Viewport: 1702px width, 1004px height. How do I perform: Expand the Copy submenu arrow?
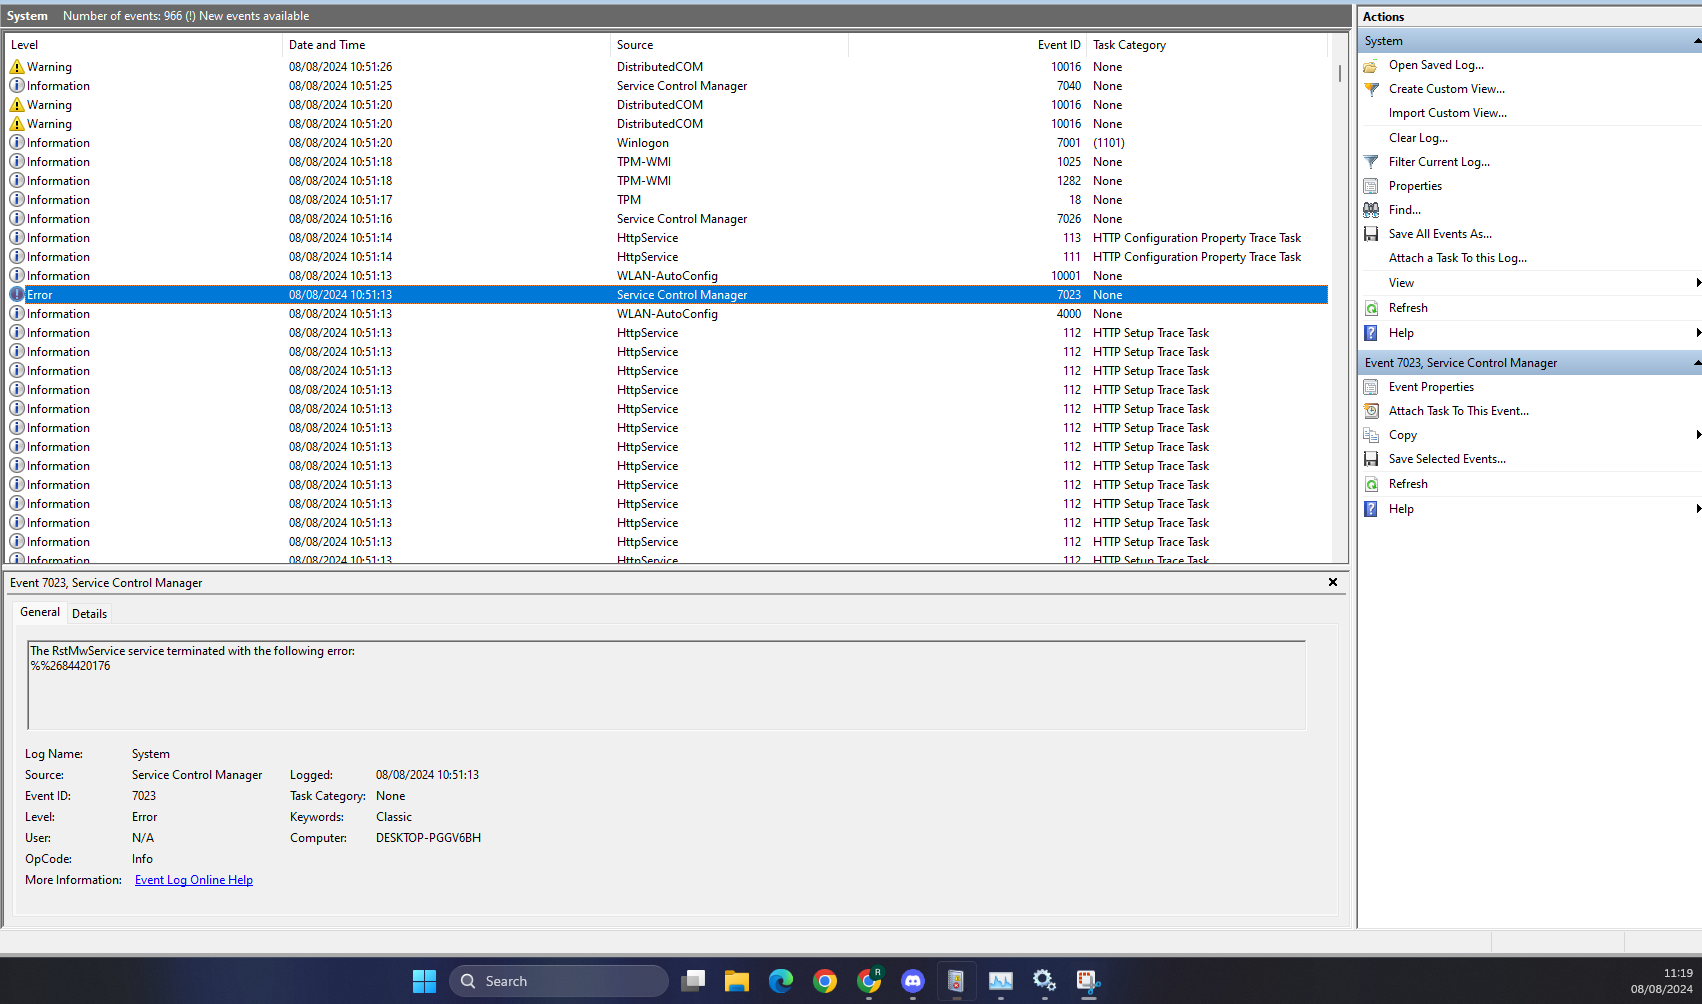point(1697,435)
